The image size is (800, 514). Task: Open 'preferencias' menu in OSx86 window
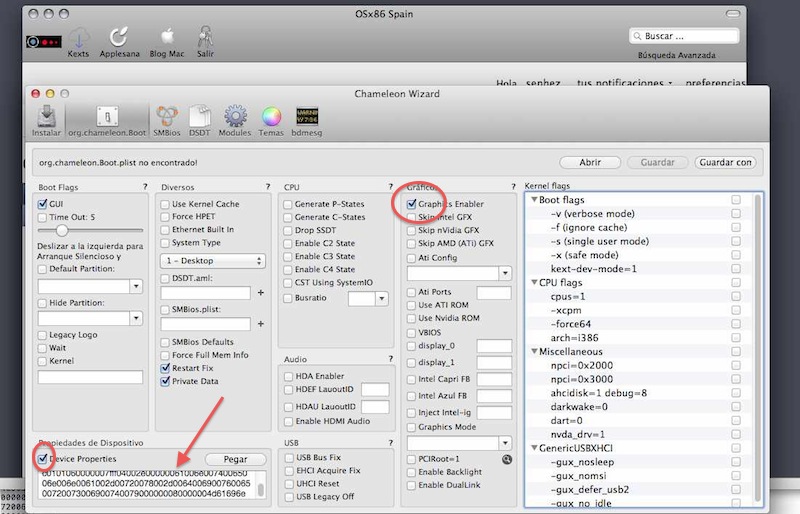click(715, 82)
